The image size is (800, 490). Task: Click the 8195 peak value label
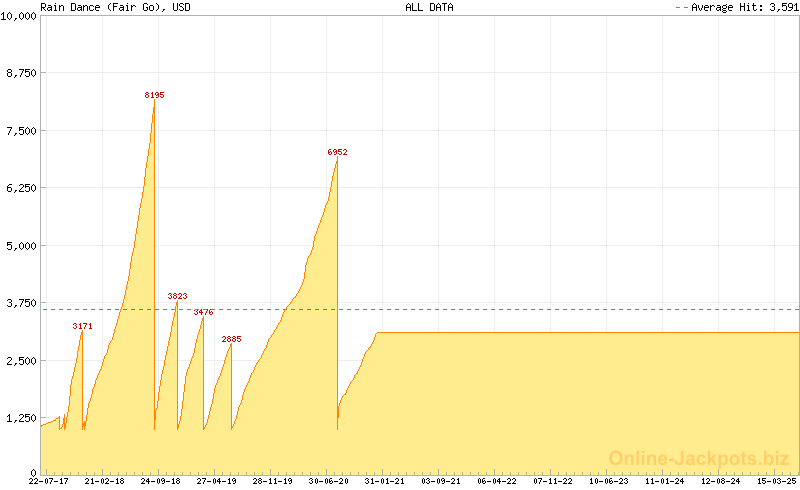pos(154,94)
